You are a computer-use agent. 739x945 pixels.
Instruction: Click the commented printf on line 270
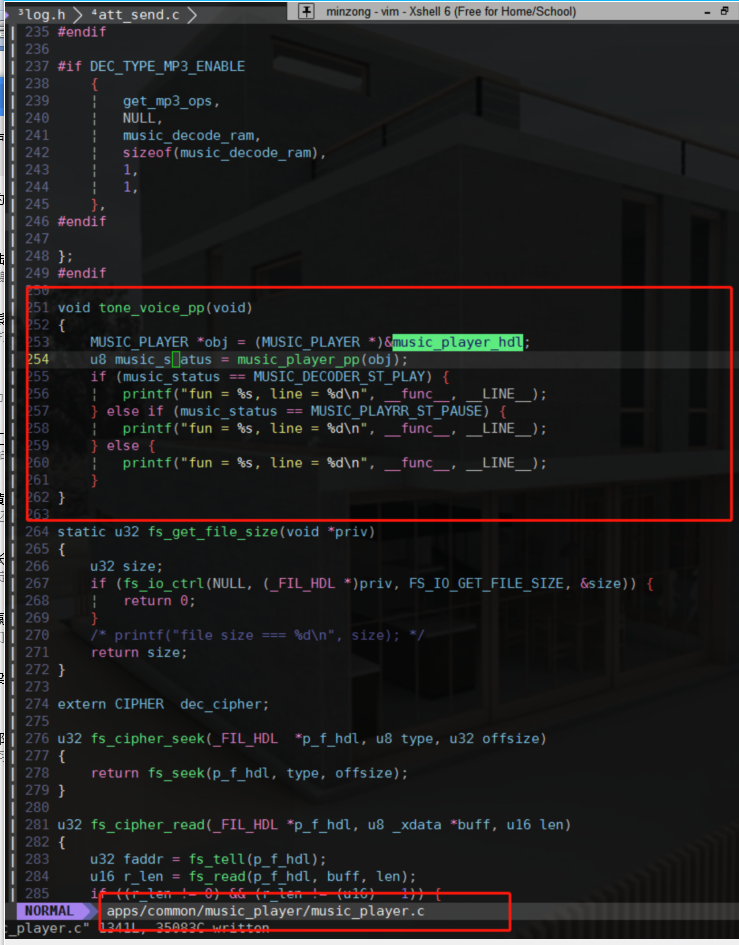(x=257, y=635)
